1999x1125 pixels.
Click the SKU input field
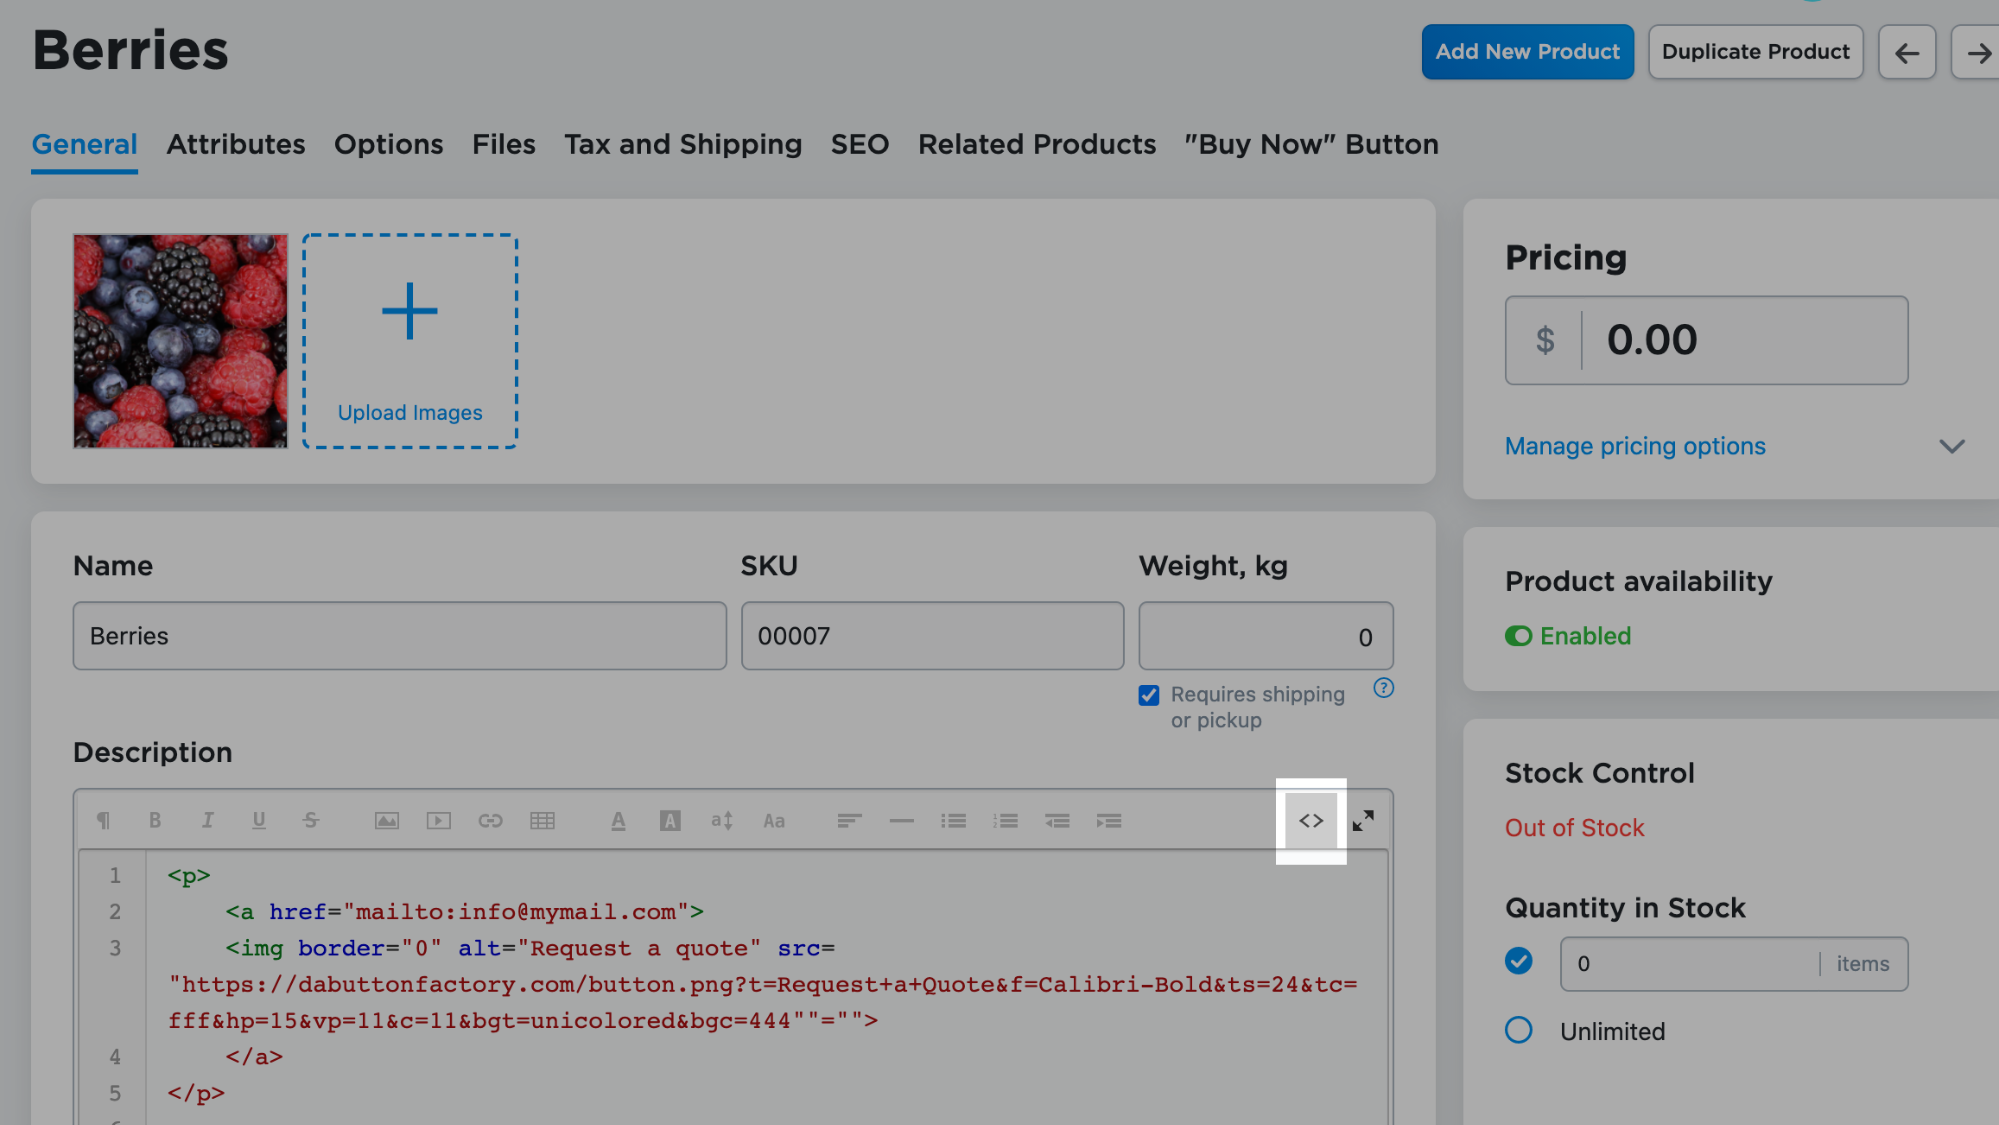tap(931, 636)
